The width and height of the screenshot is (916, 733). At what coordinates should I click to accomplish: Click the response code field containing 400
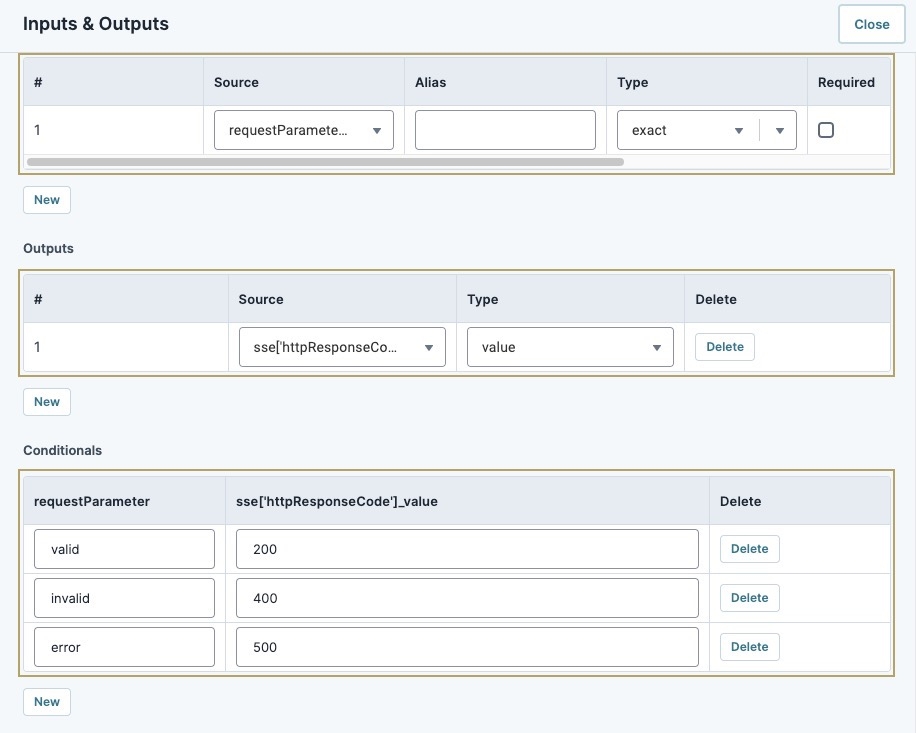coord(467,598)
